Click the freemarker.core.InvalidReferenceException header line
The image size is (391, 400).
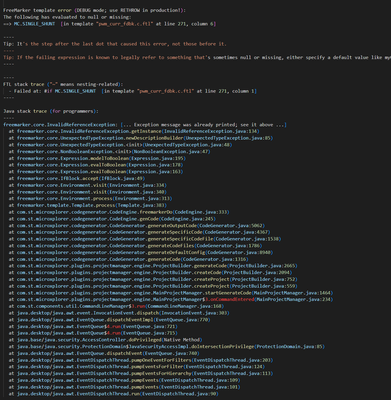(x=145, y=125)
